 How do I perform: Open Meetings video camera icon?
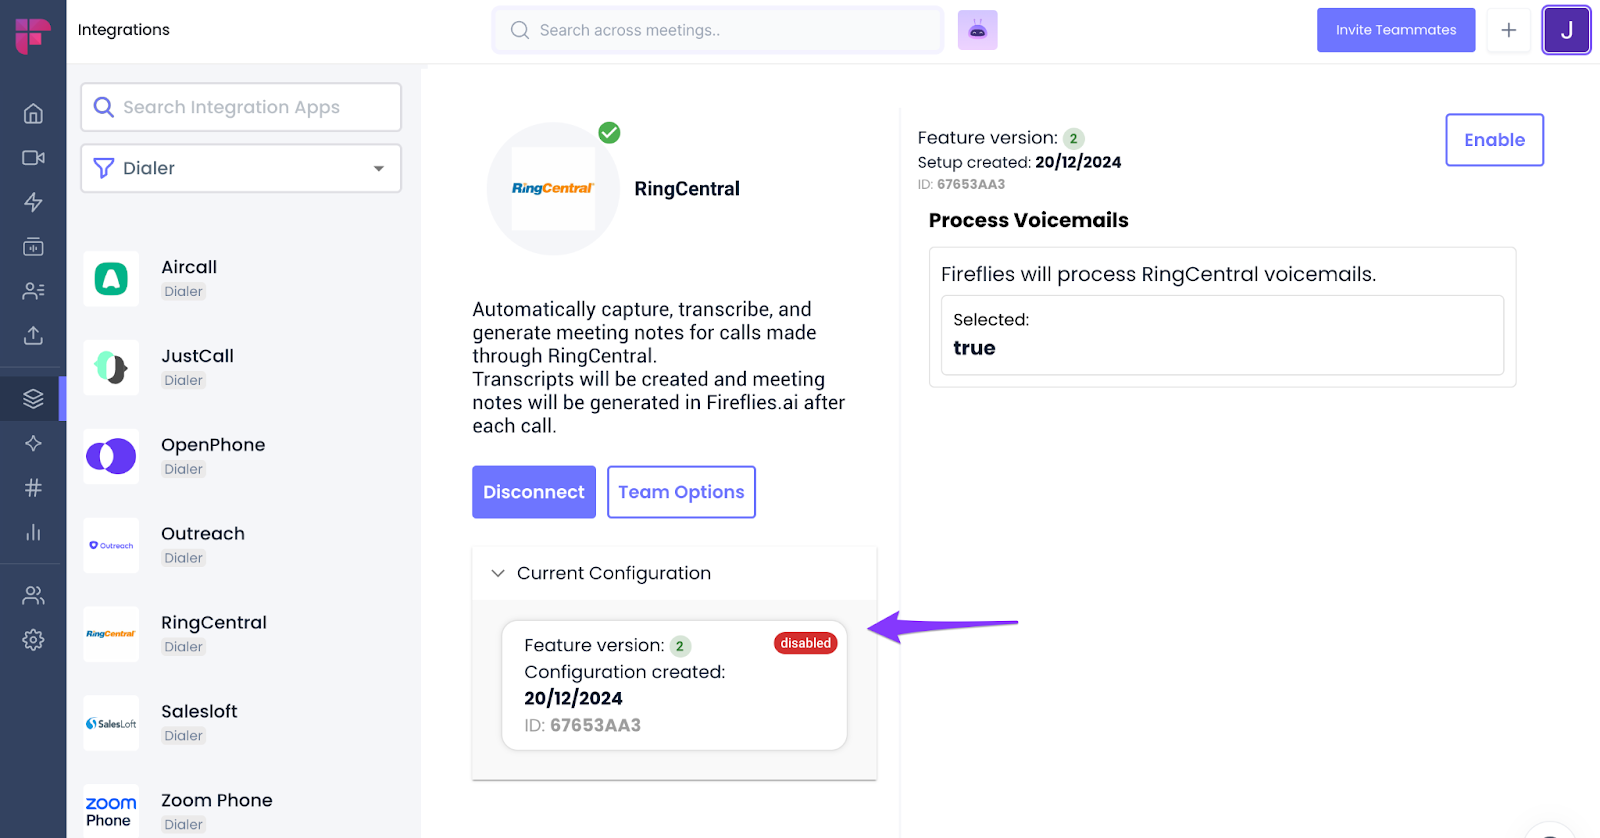33,158
